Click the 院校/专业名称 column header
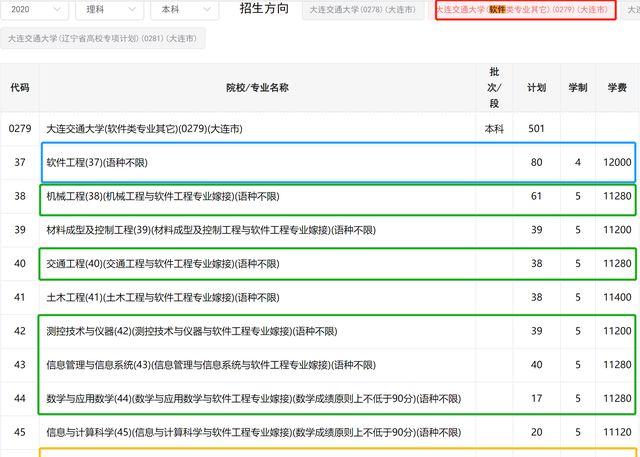The height and width of the screenshot is (457, 640). pos(257,87)
